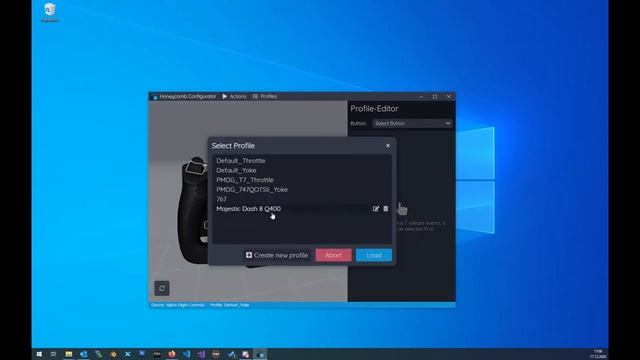
Task: Open File Explorer from the taskbar
Action: (x=69, y=354)
